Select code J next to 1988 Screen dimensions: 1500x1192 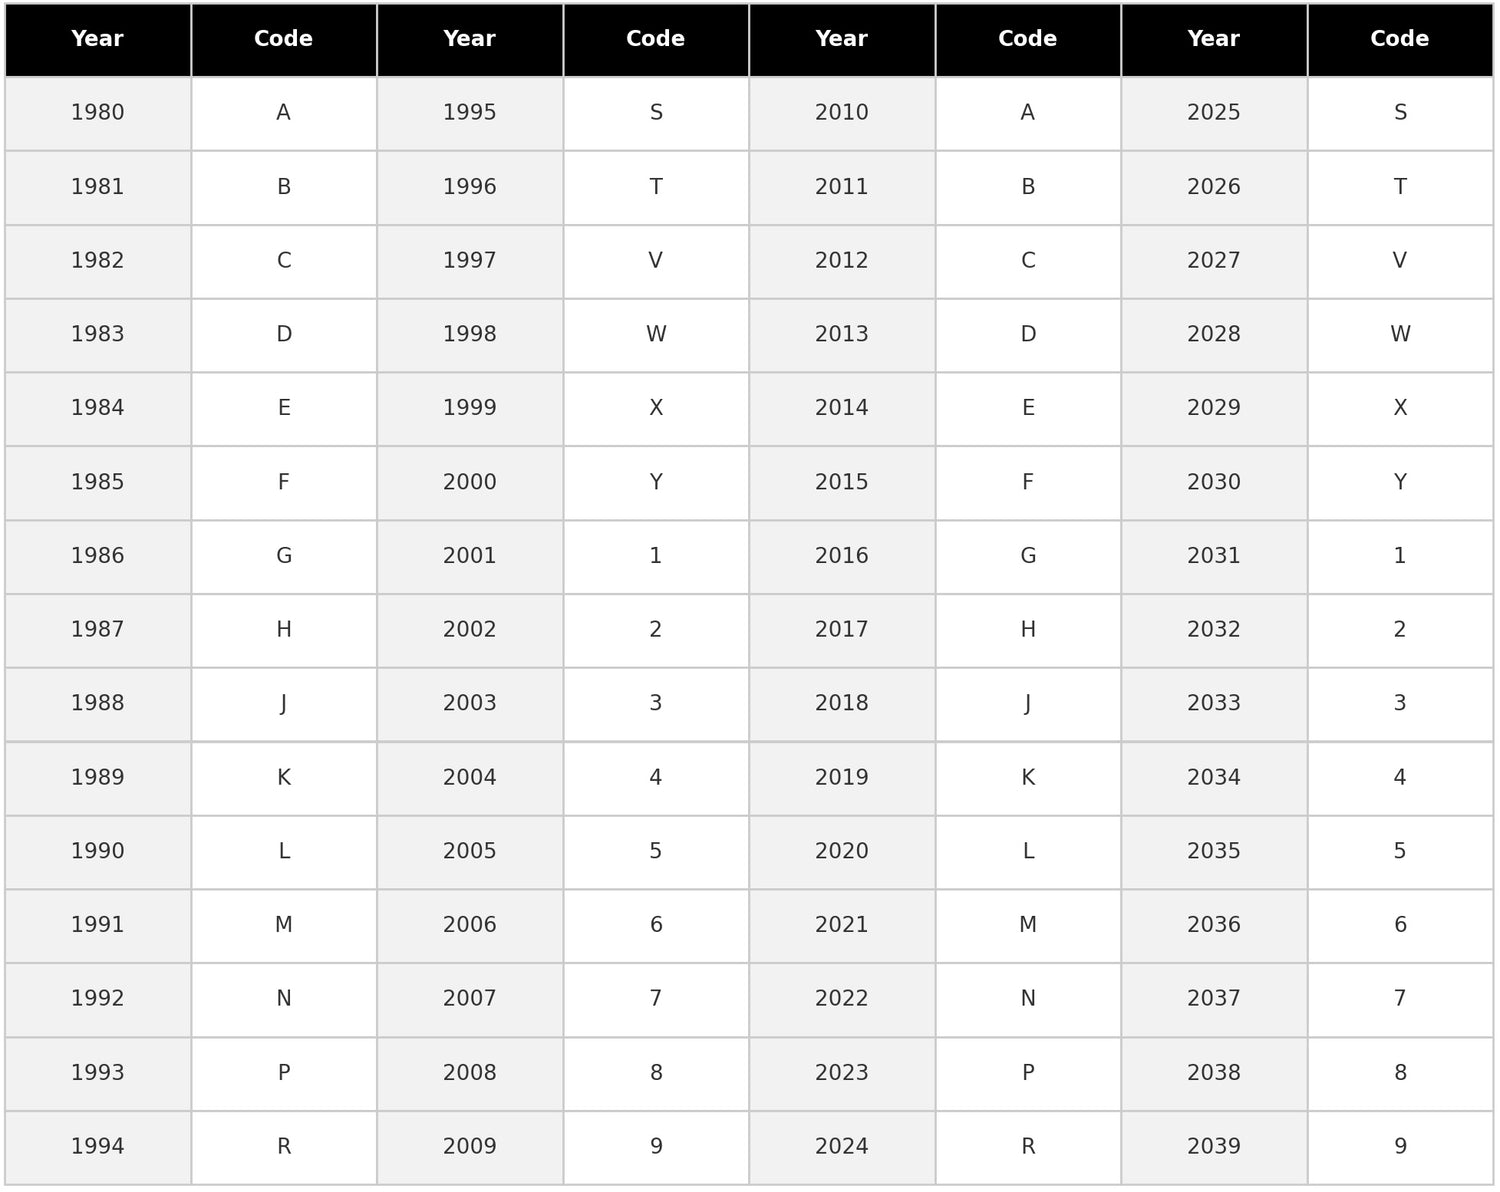[x=283, y=704]
